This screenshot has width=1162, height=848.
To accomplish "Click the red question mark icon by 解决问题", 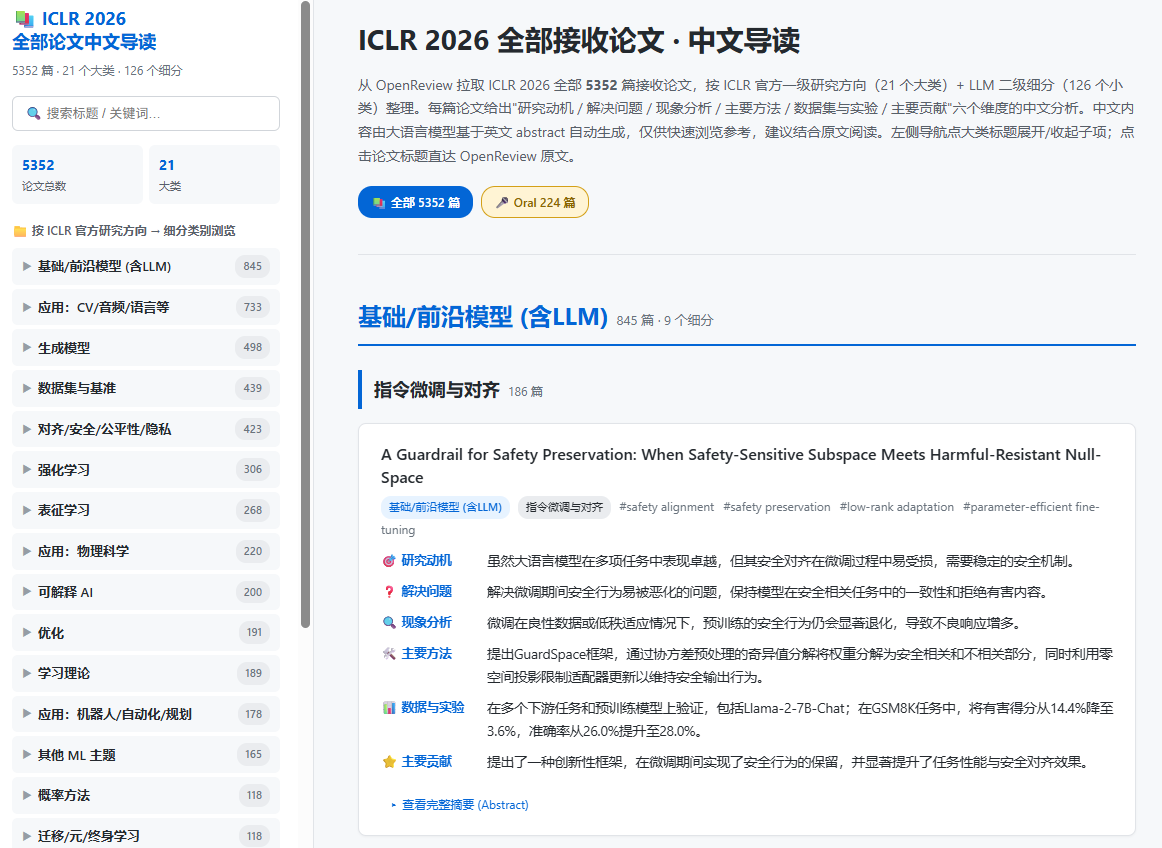I will coord(388,592).
